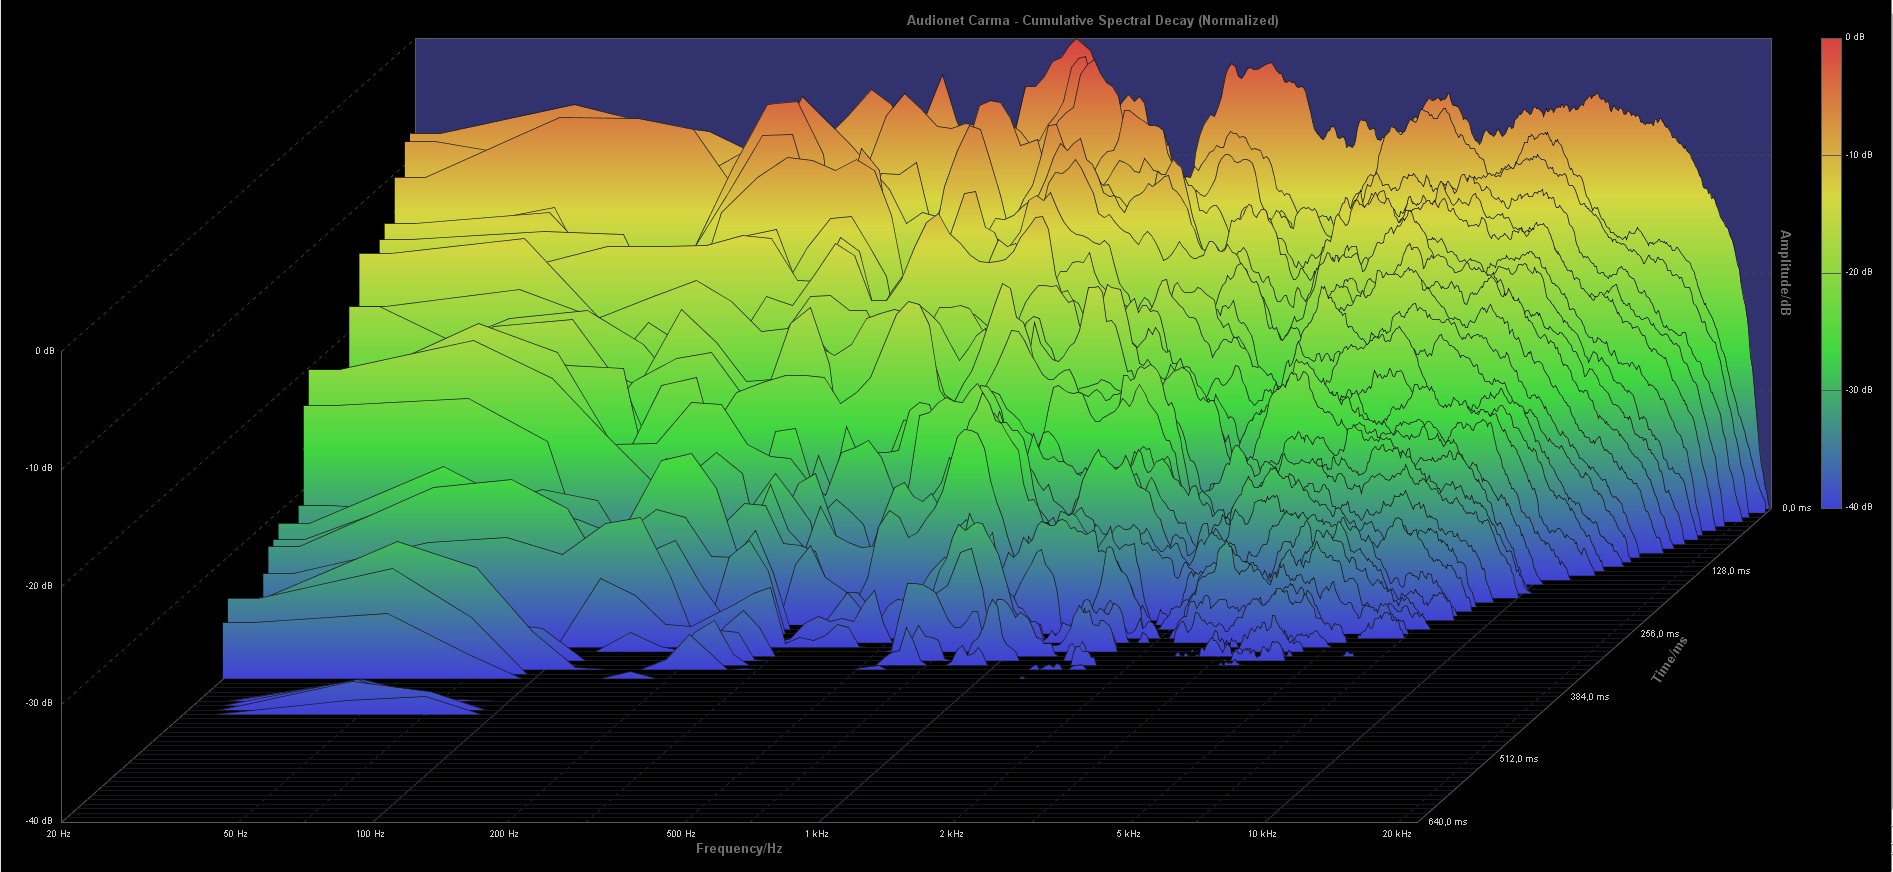Screen dimensions: 1893x872
Task: Click the 'Time/ms' axis label
Action: point(1669,659)
